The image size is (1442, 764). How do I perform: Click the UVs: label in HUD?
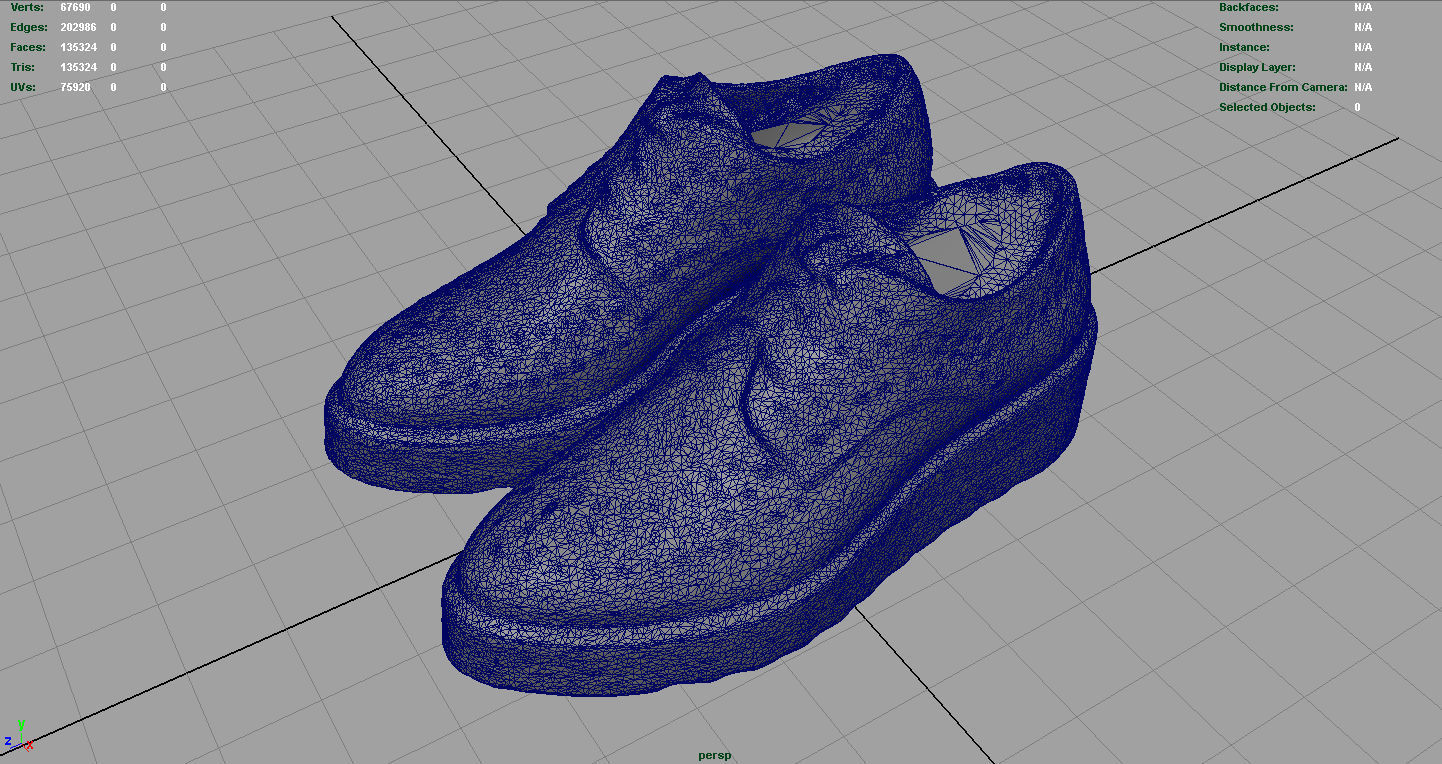pyautogui.click(x=23, y=87)
